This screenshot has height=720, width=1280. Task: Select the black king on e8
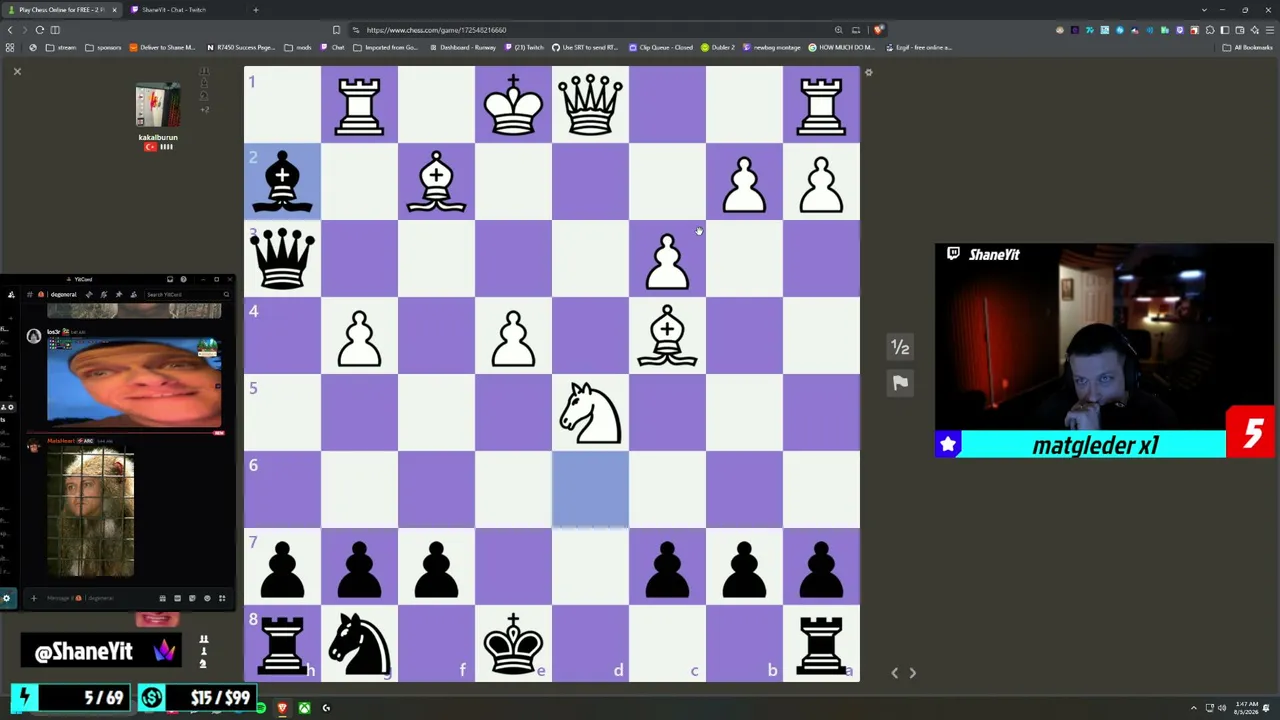[513, 643]
